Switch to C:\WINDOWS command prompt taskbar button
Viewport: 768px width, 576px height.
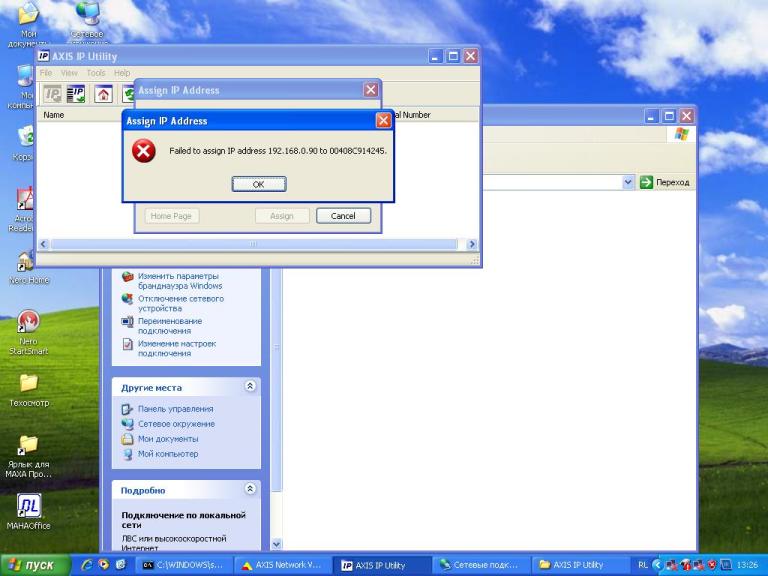pos(183,565)
